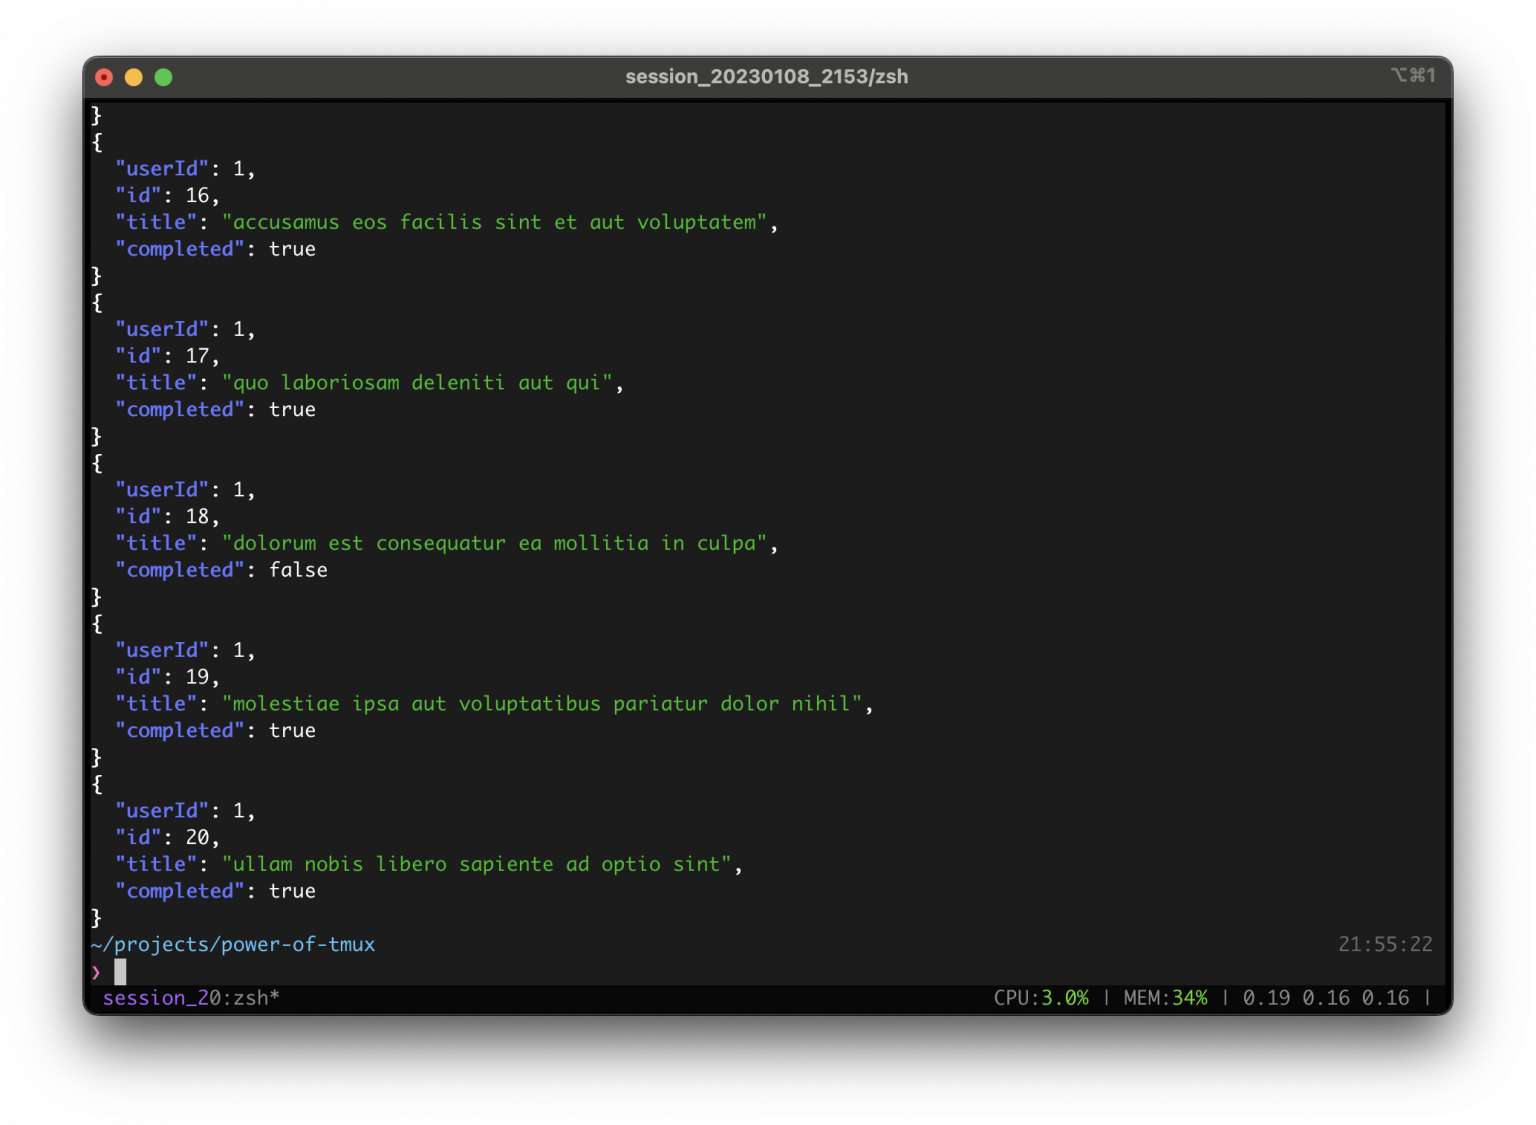This screenshot has height=1125, width=1536.
Task: Click the shell prompt arrow symbol
Action: (x=96, y=972)
